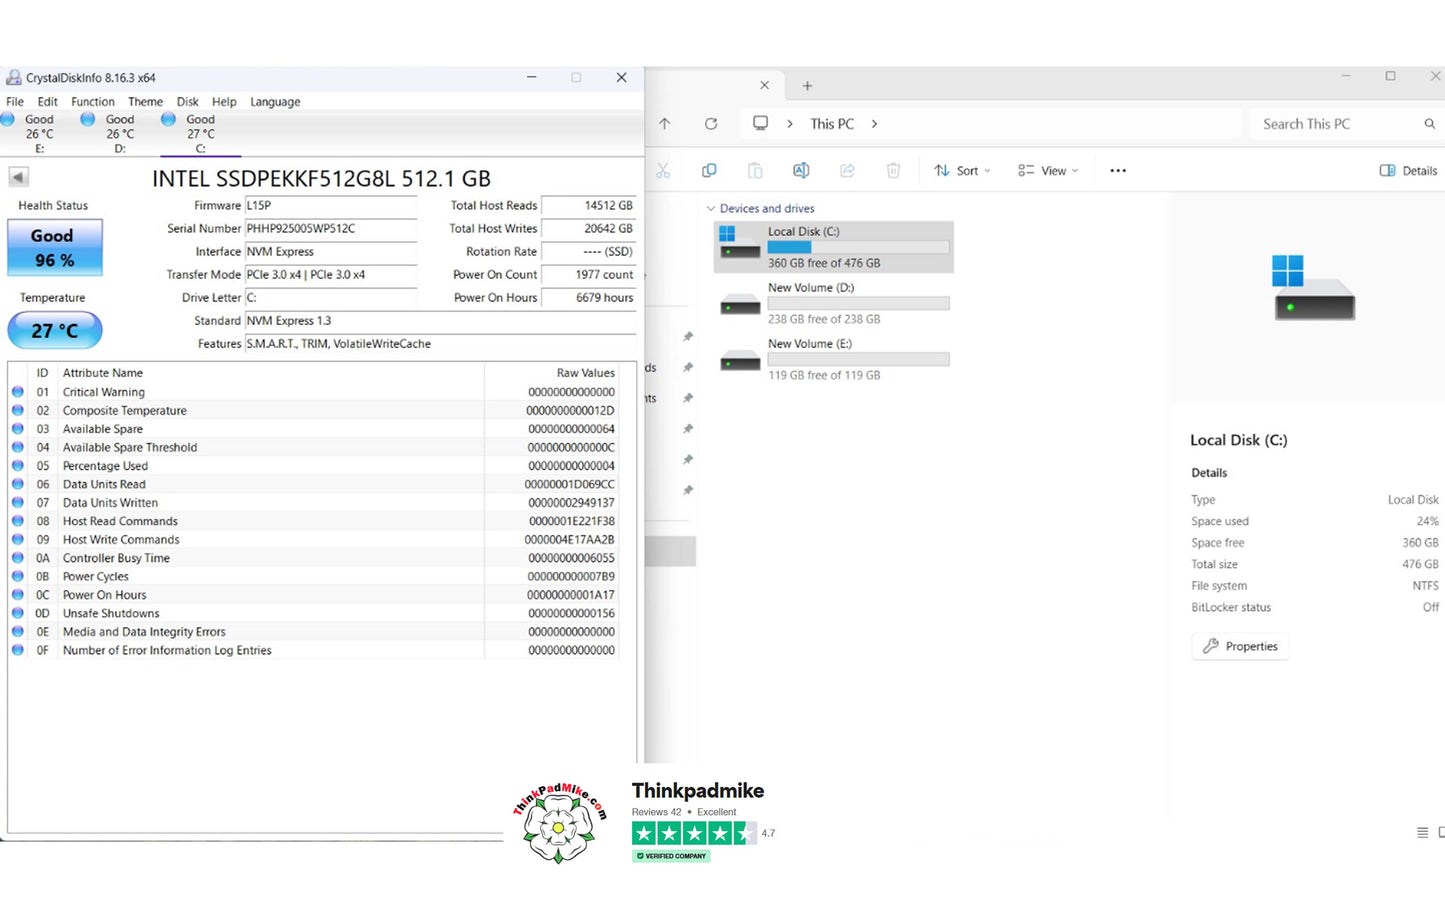Click the status dot beside Power Cycles
1445x908 pixels.
[x=18, y=576]
